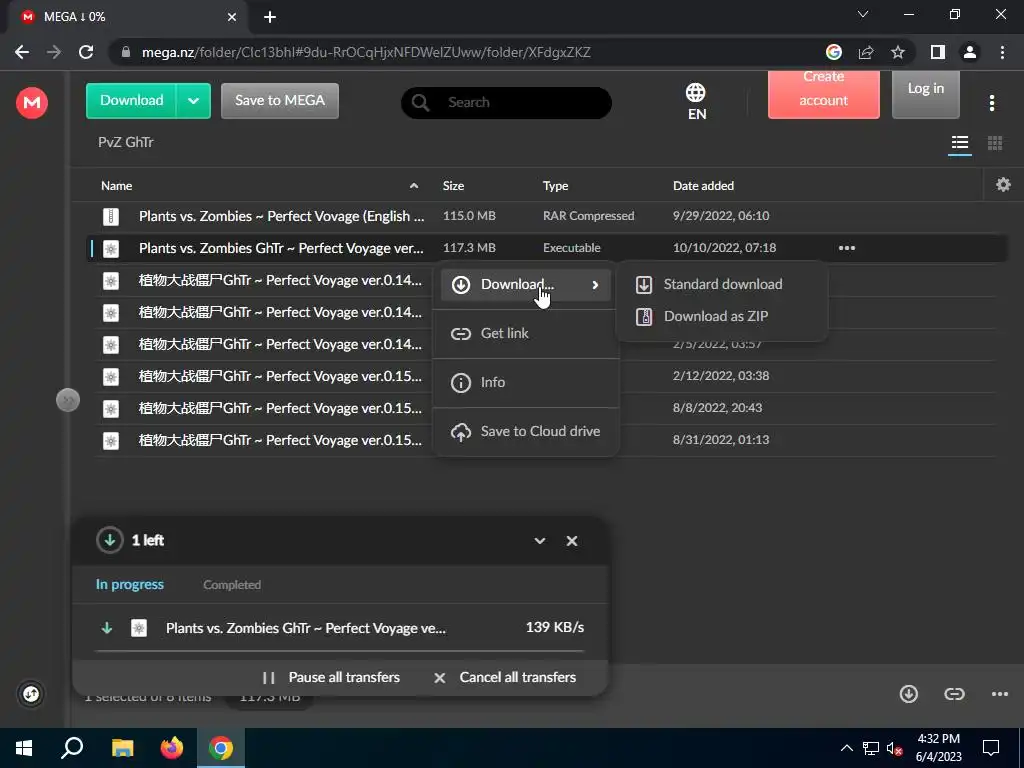Click transfers sync icon in left sidebar

(31, 694)
